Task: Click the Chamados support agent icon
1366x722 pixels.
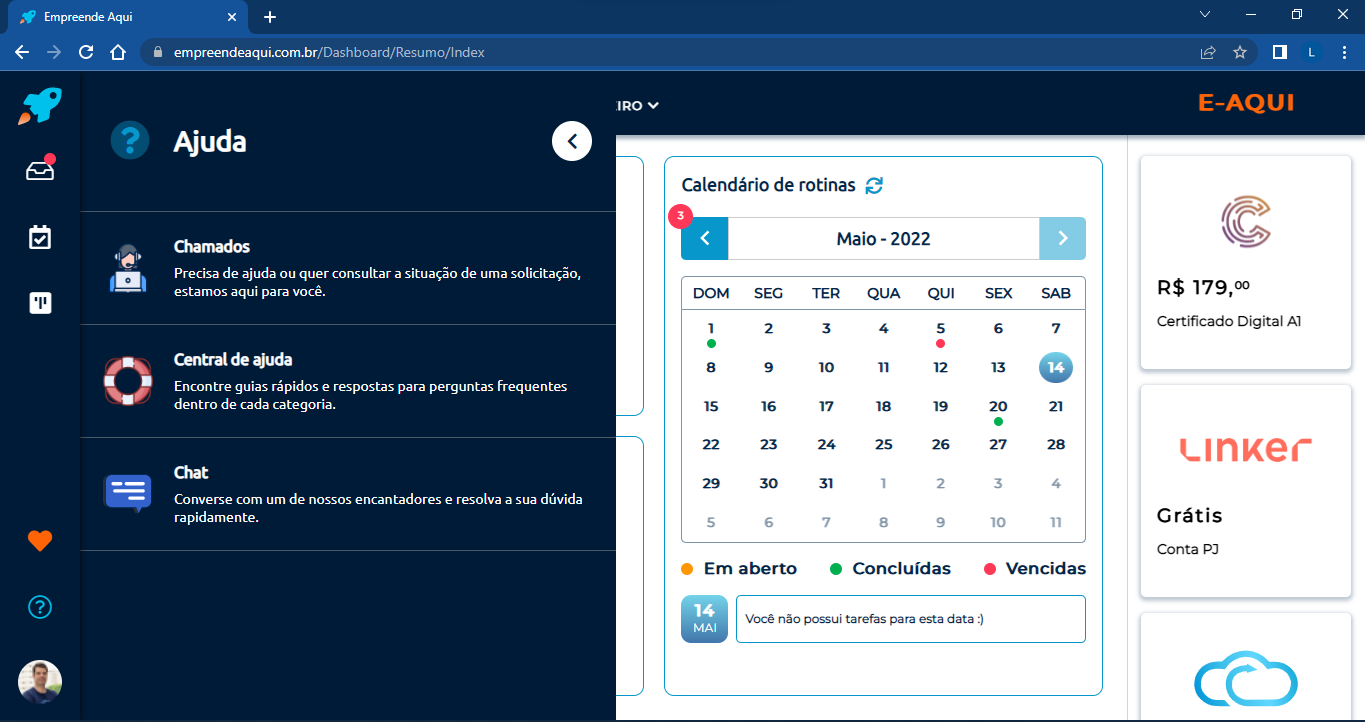Action: tap(128, 268)
